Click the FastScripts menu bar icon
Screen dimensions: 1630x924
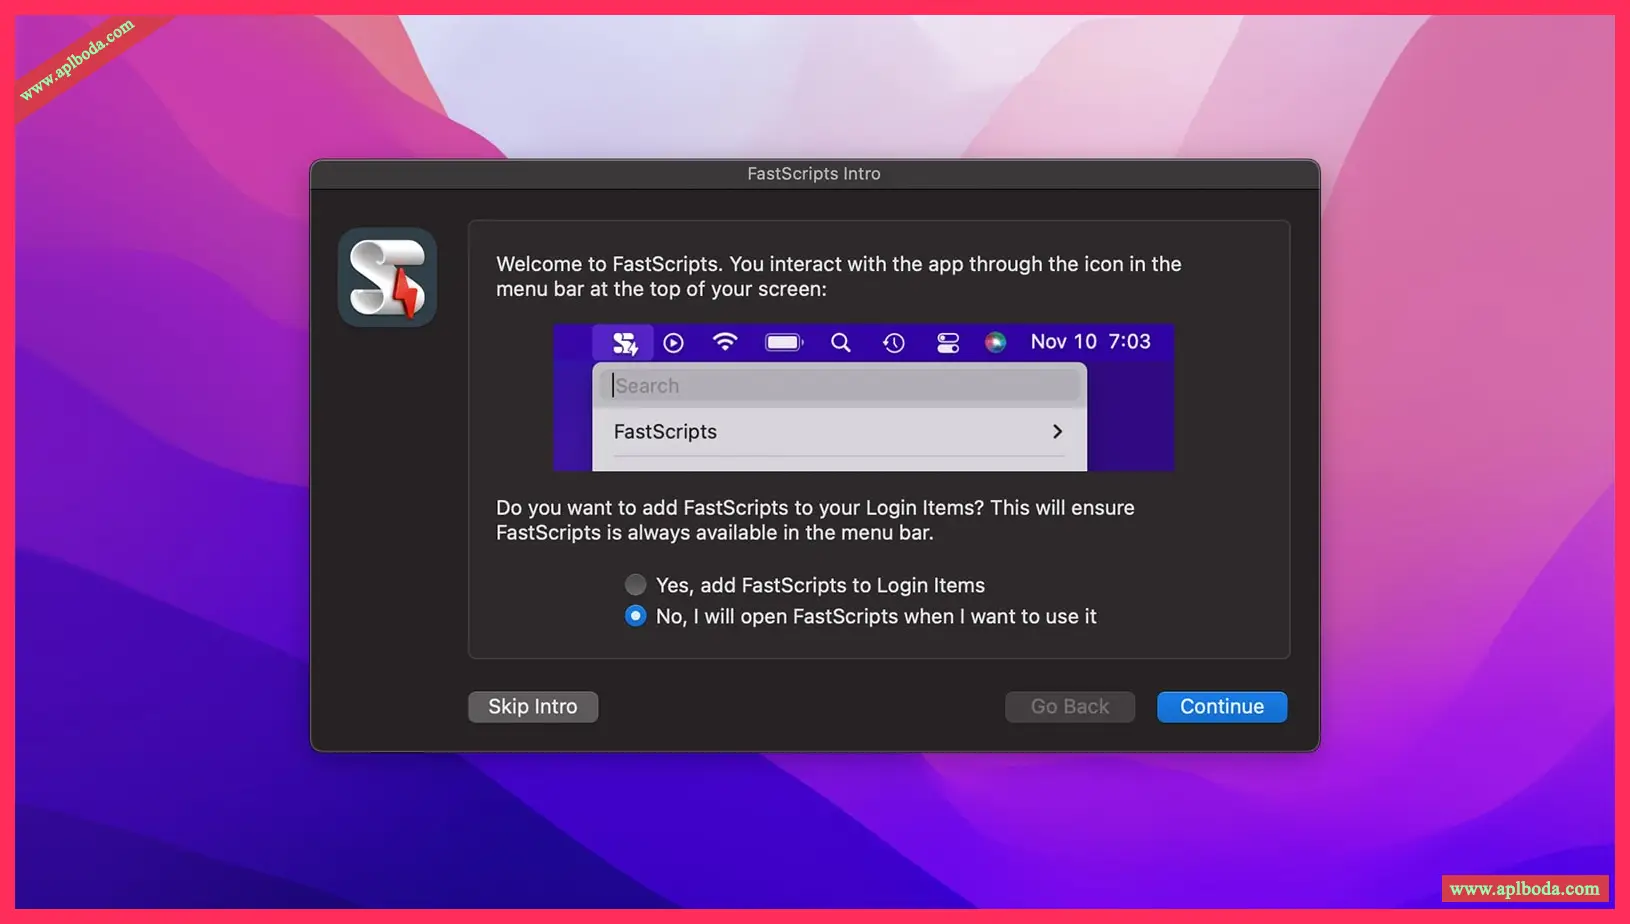(624, 343)
